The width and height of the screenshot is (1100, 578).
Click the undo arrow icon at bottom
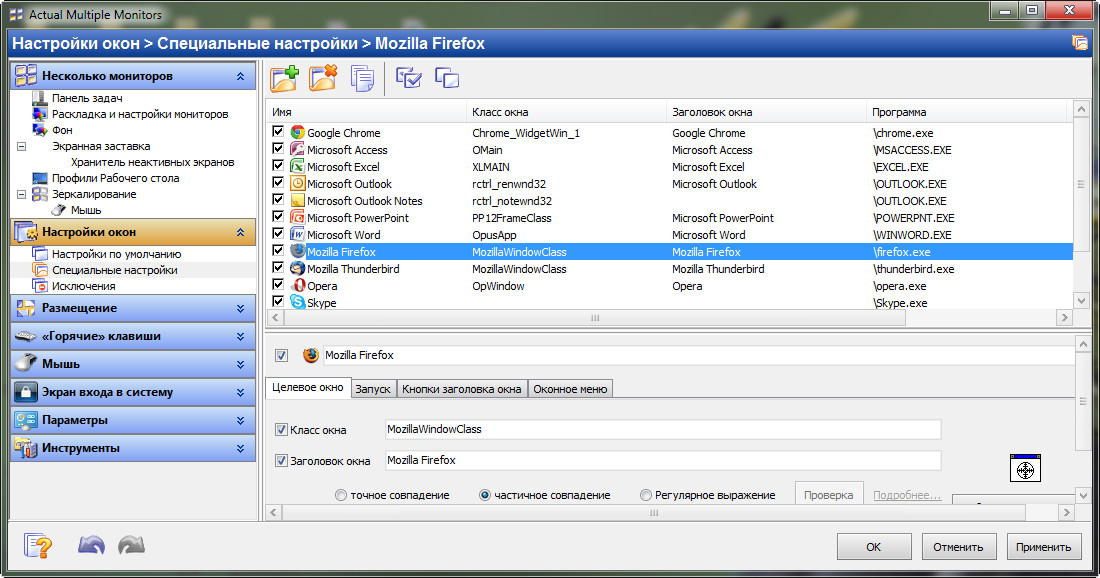(x=91, y=545)
